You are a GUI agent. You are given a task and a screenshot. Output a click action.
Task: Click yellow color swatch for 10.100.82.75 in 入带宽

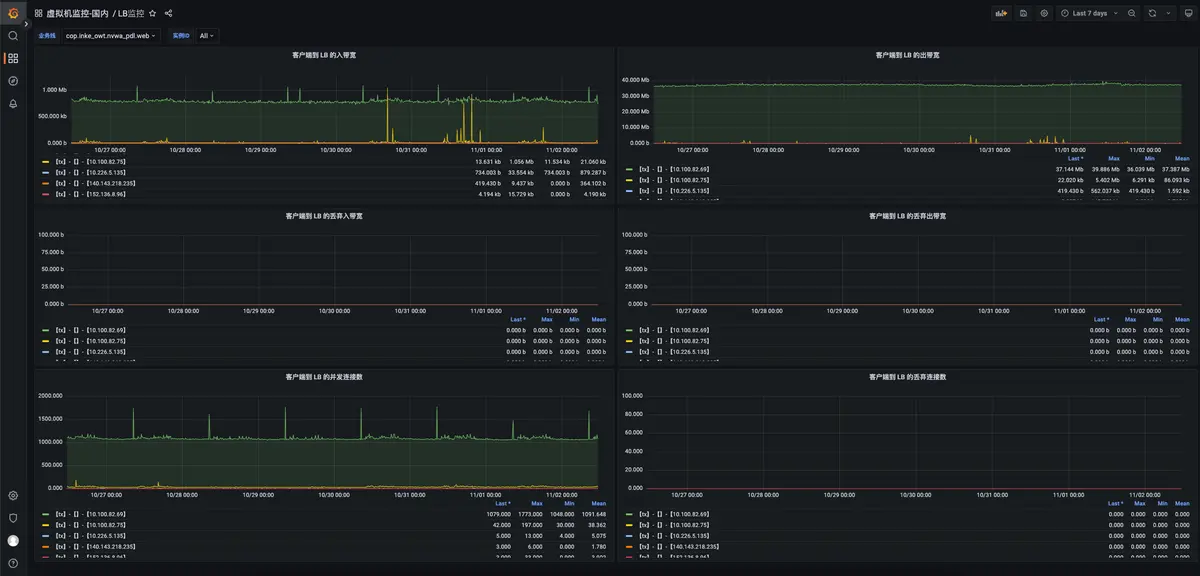(45, 161)
